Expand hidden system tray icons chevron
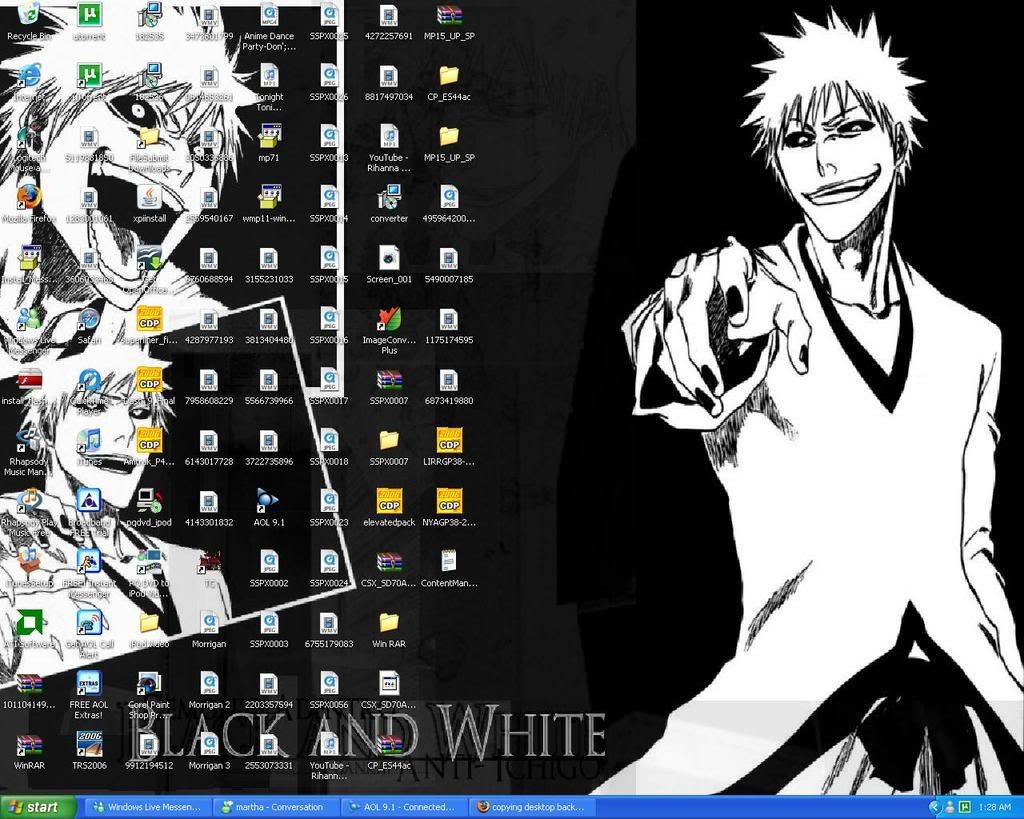The height and width of the screenshot is (819, 1024). pos(935,808)
